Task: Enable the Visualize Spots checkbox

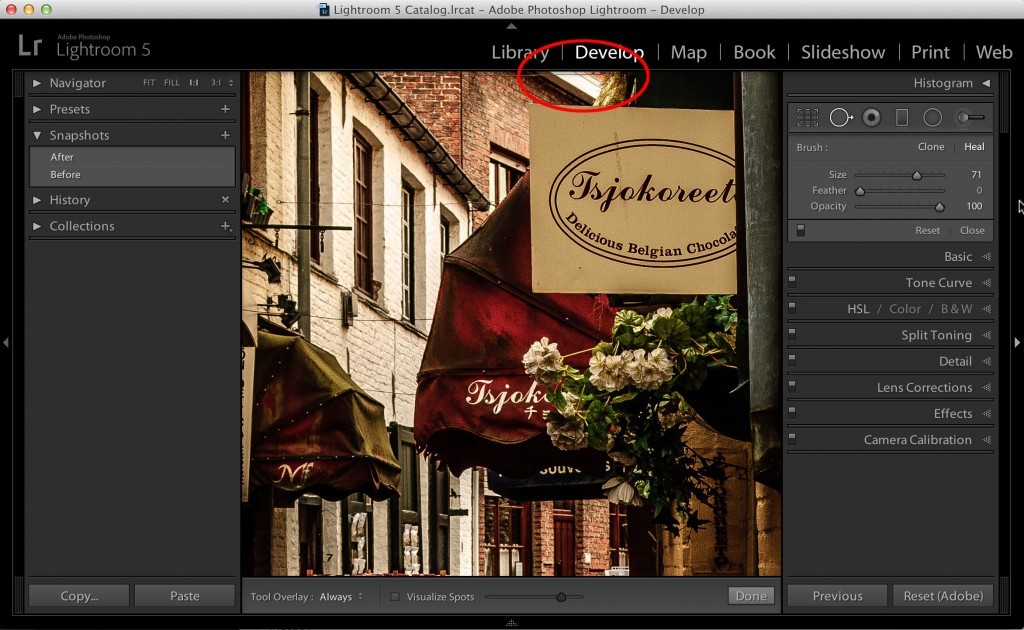Action: [394, 597]
